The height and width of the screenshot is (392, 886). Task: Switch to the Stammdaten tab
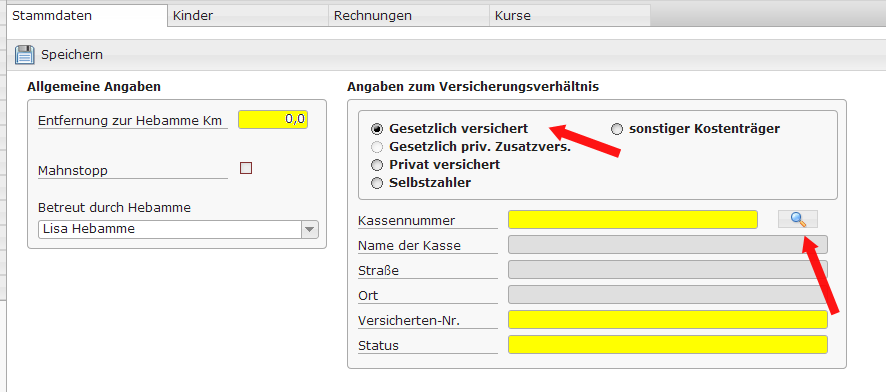coord(87,15)
